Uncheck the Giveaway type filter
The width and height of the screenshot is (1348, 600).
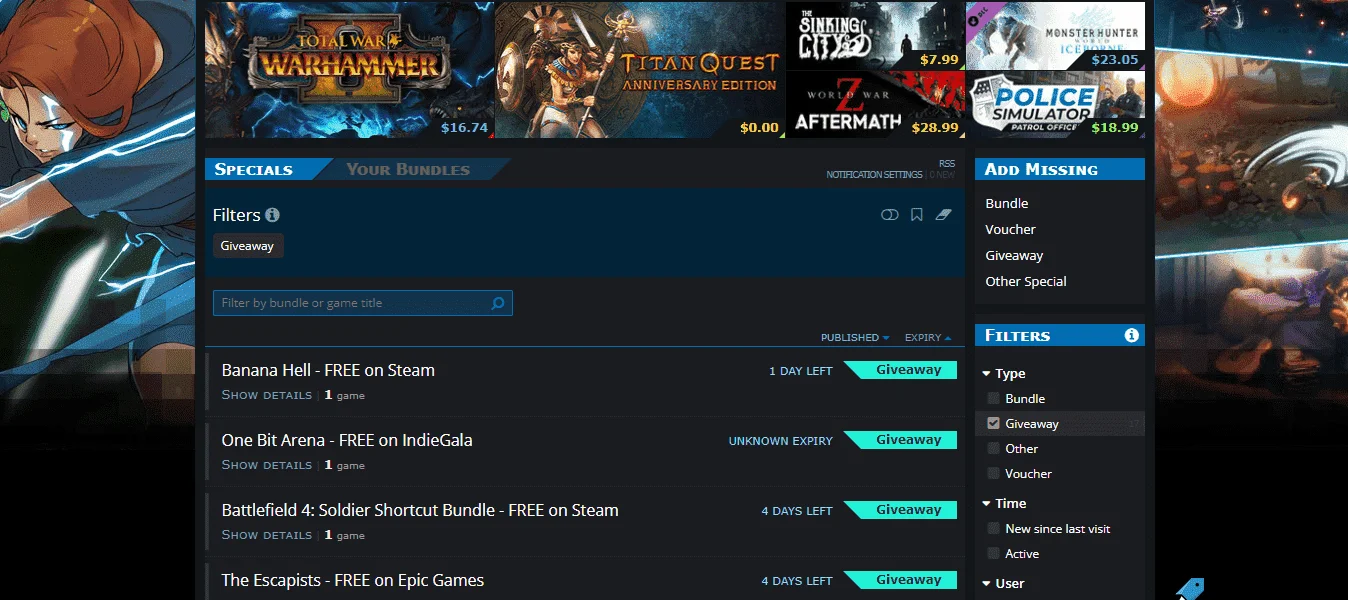[x=993, y=423]
